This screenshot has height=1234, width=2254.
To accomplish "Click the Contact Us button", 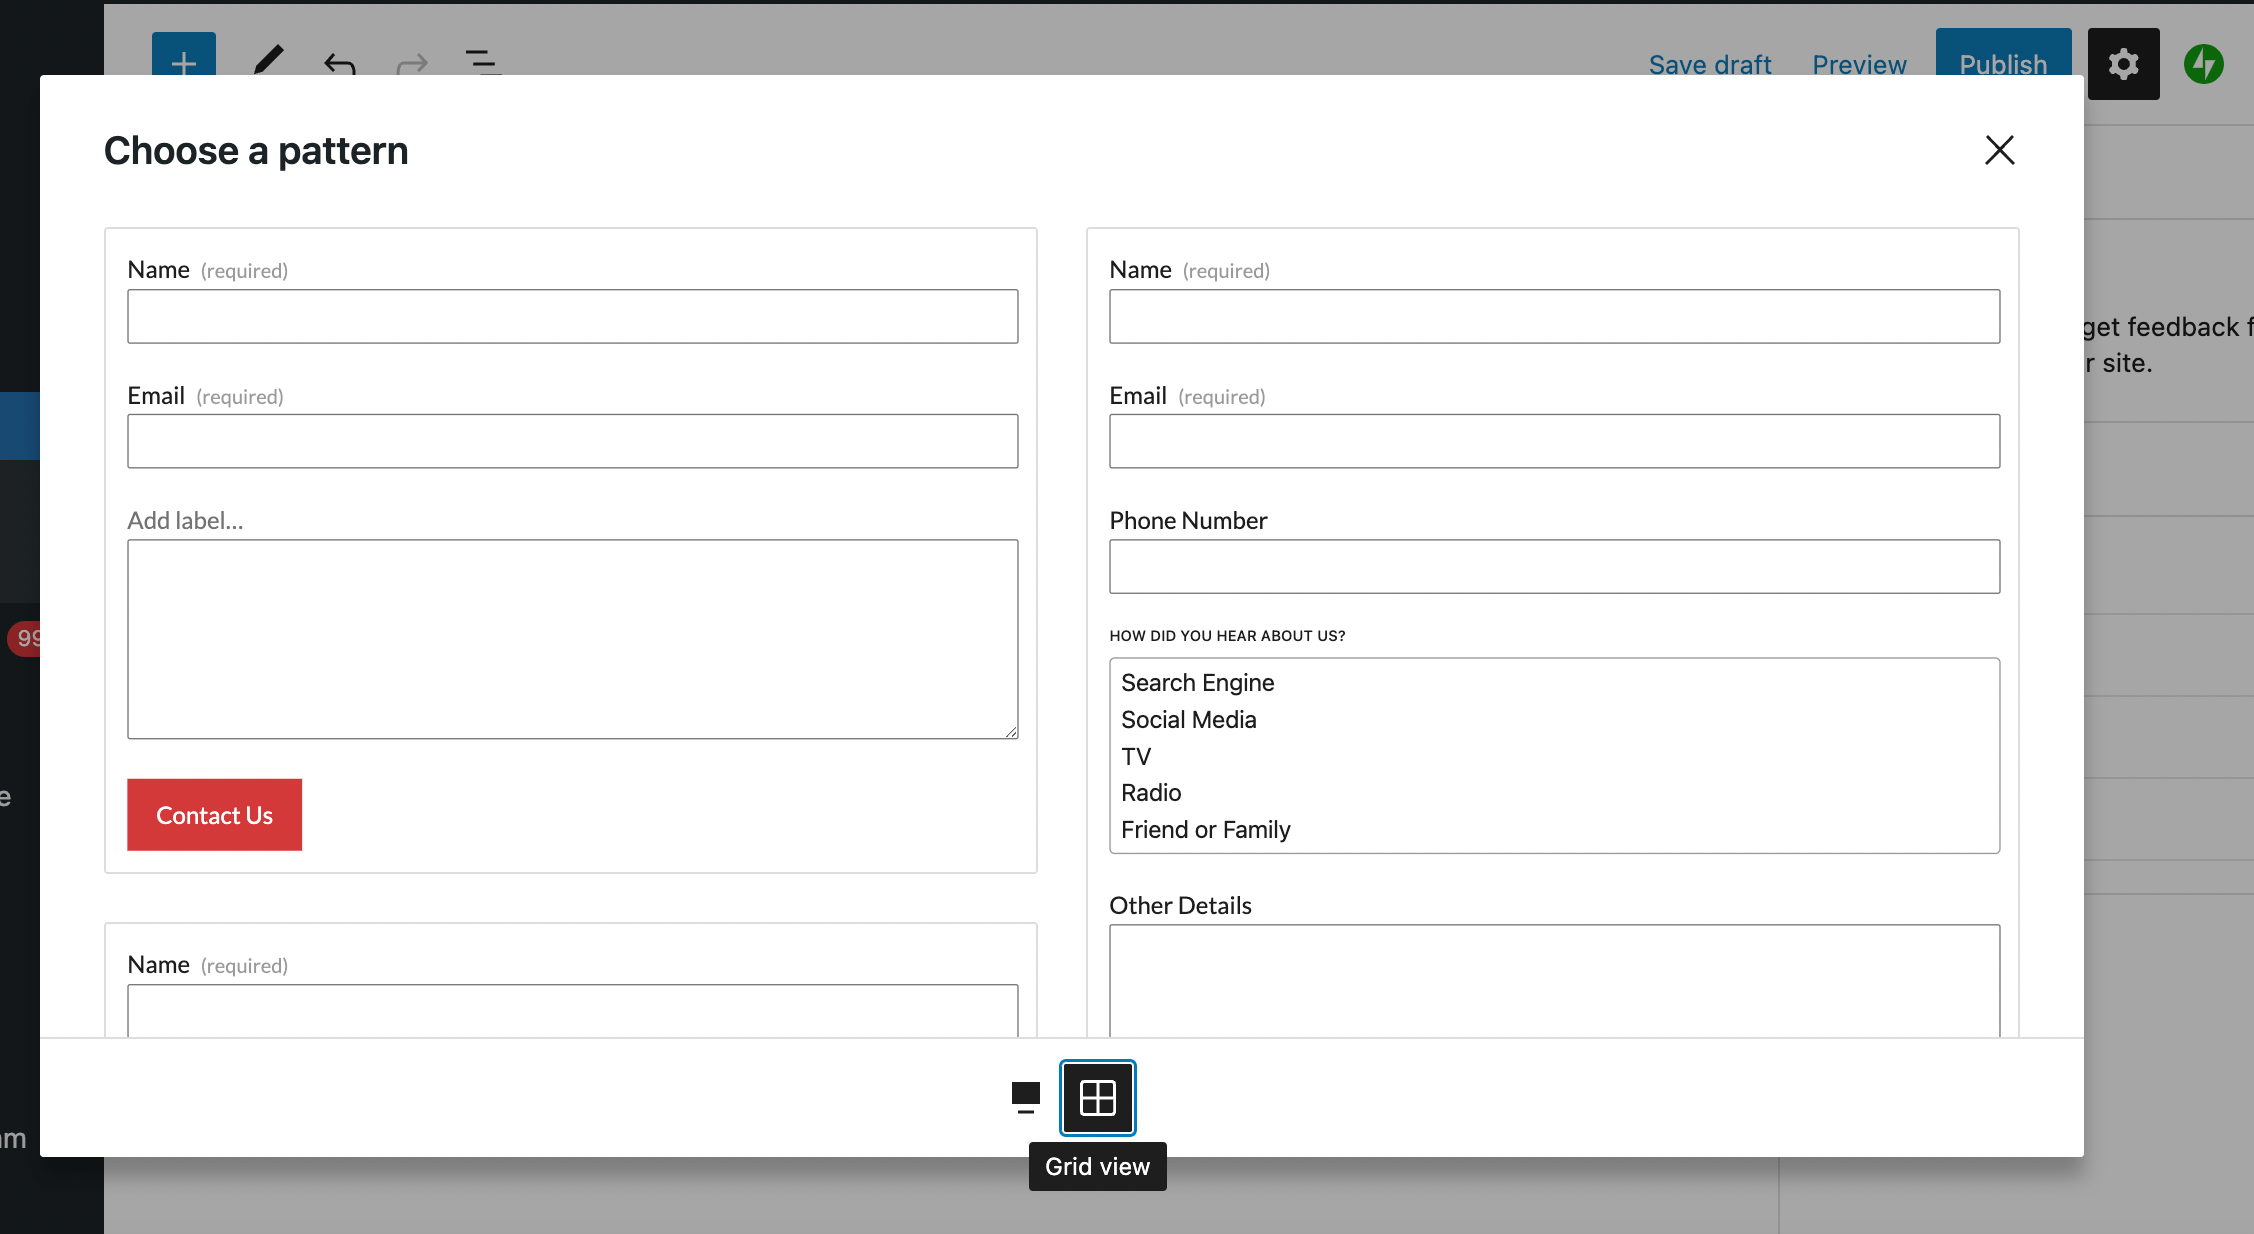I will point(213,813).
